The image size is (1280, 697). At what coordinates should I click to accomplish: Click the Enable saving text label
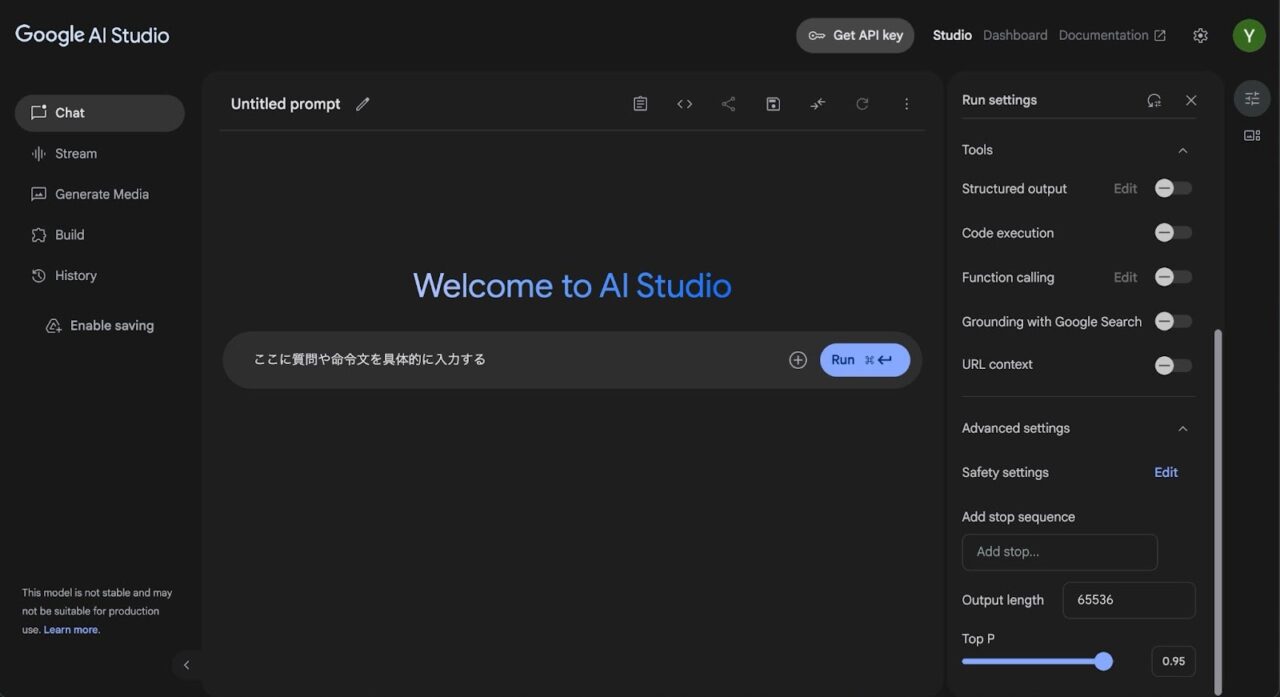point(112,326)
